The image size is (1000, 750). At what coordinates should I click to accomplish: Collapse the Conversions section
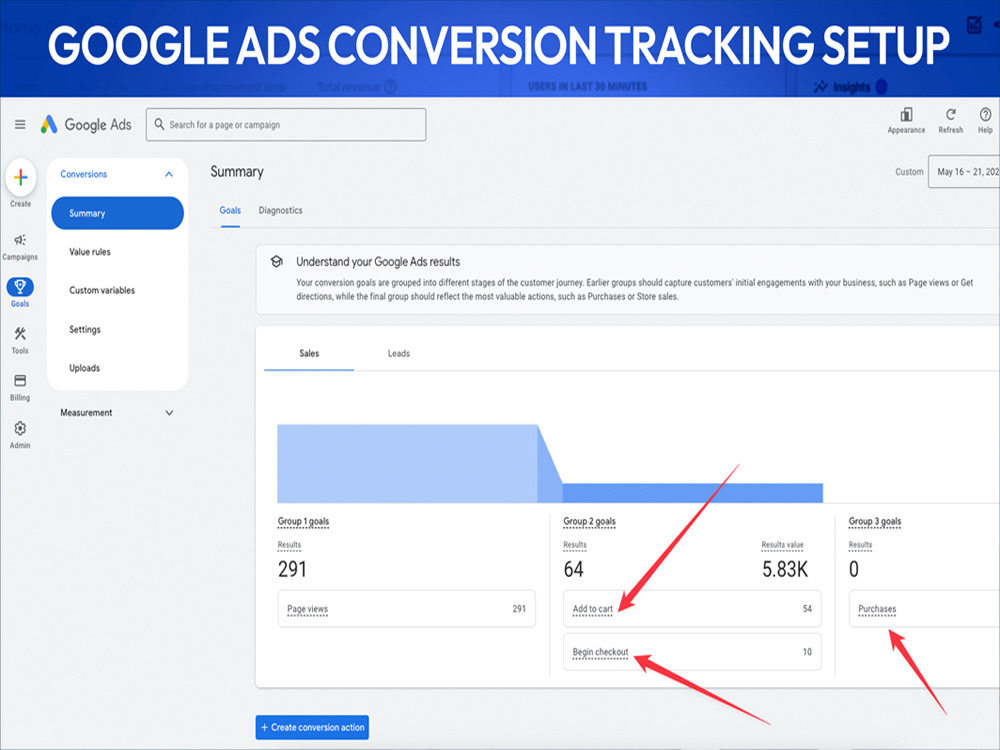point(170,172)
